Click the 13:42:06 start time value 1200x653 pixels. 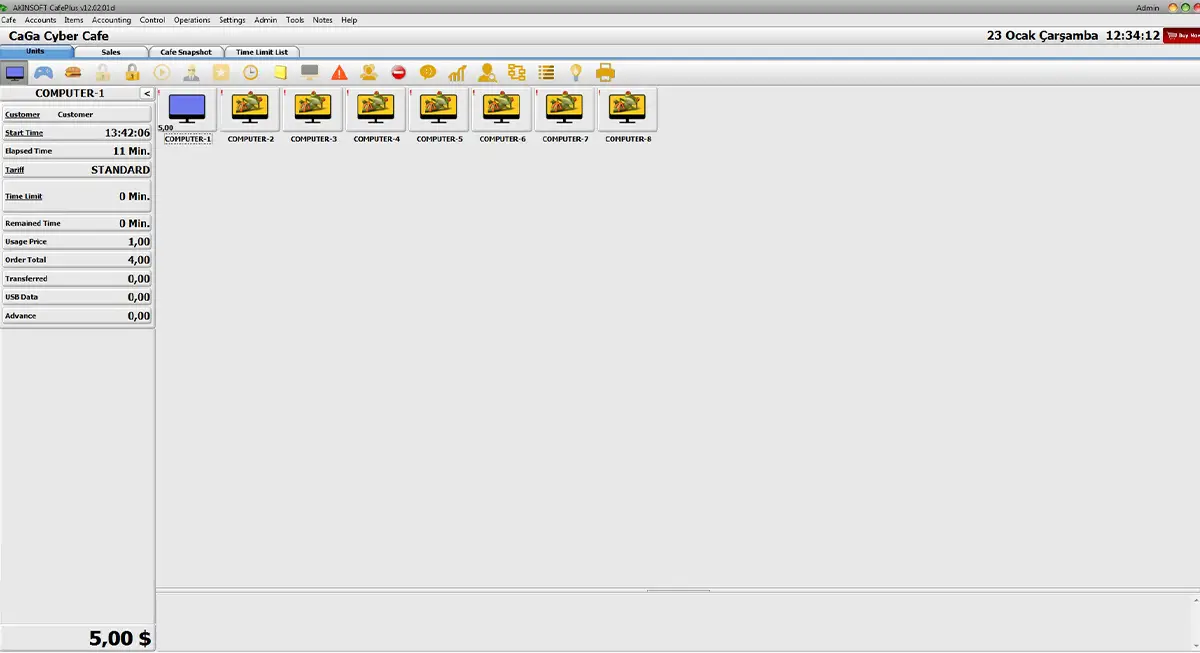coord(128,133)
